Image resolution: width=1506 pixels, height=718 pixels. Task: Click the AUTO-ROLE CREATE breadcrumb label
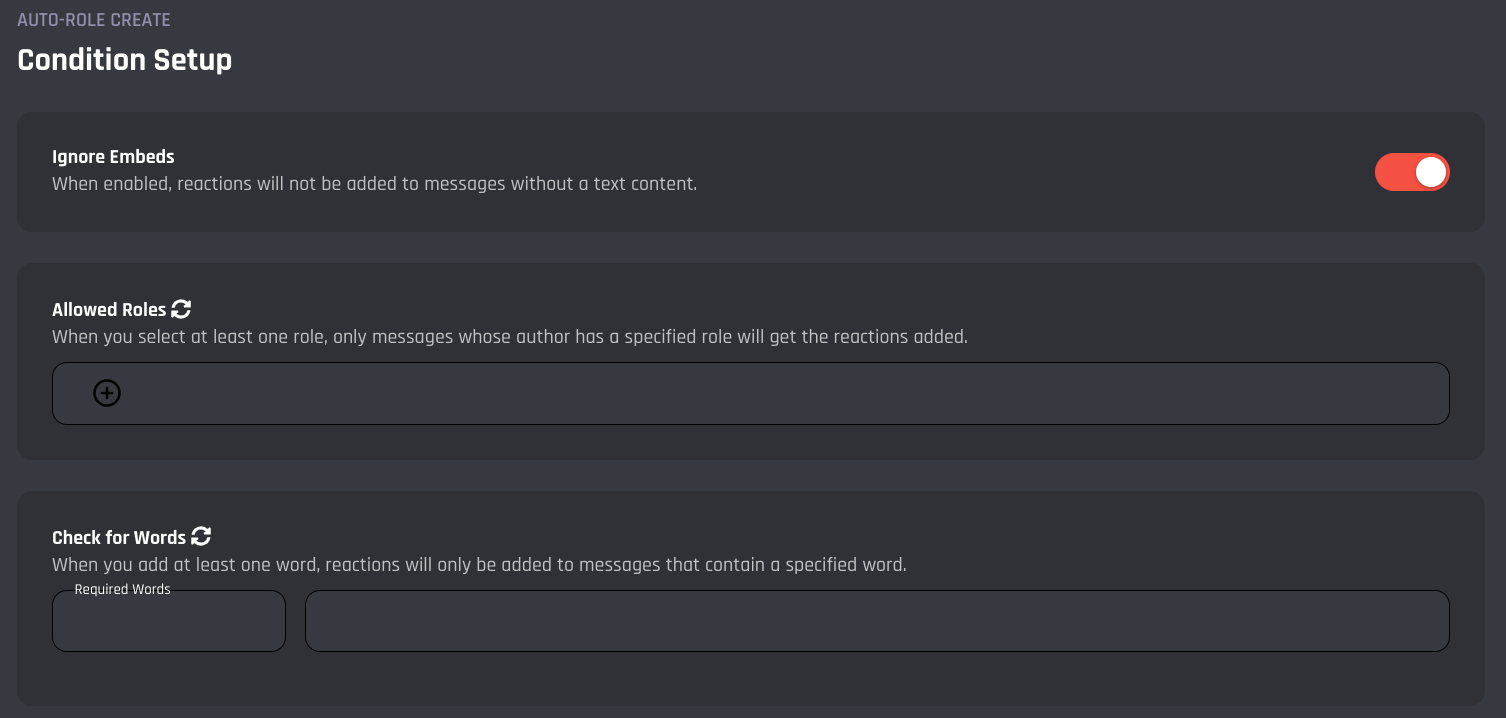click(94, 20)
